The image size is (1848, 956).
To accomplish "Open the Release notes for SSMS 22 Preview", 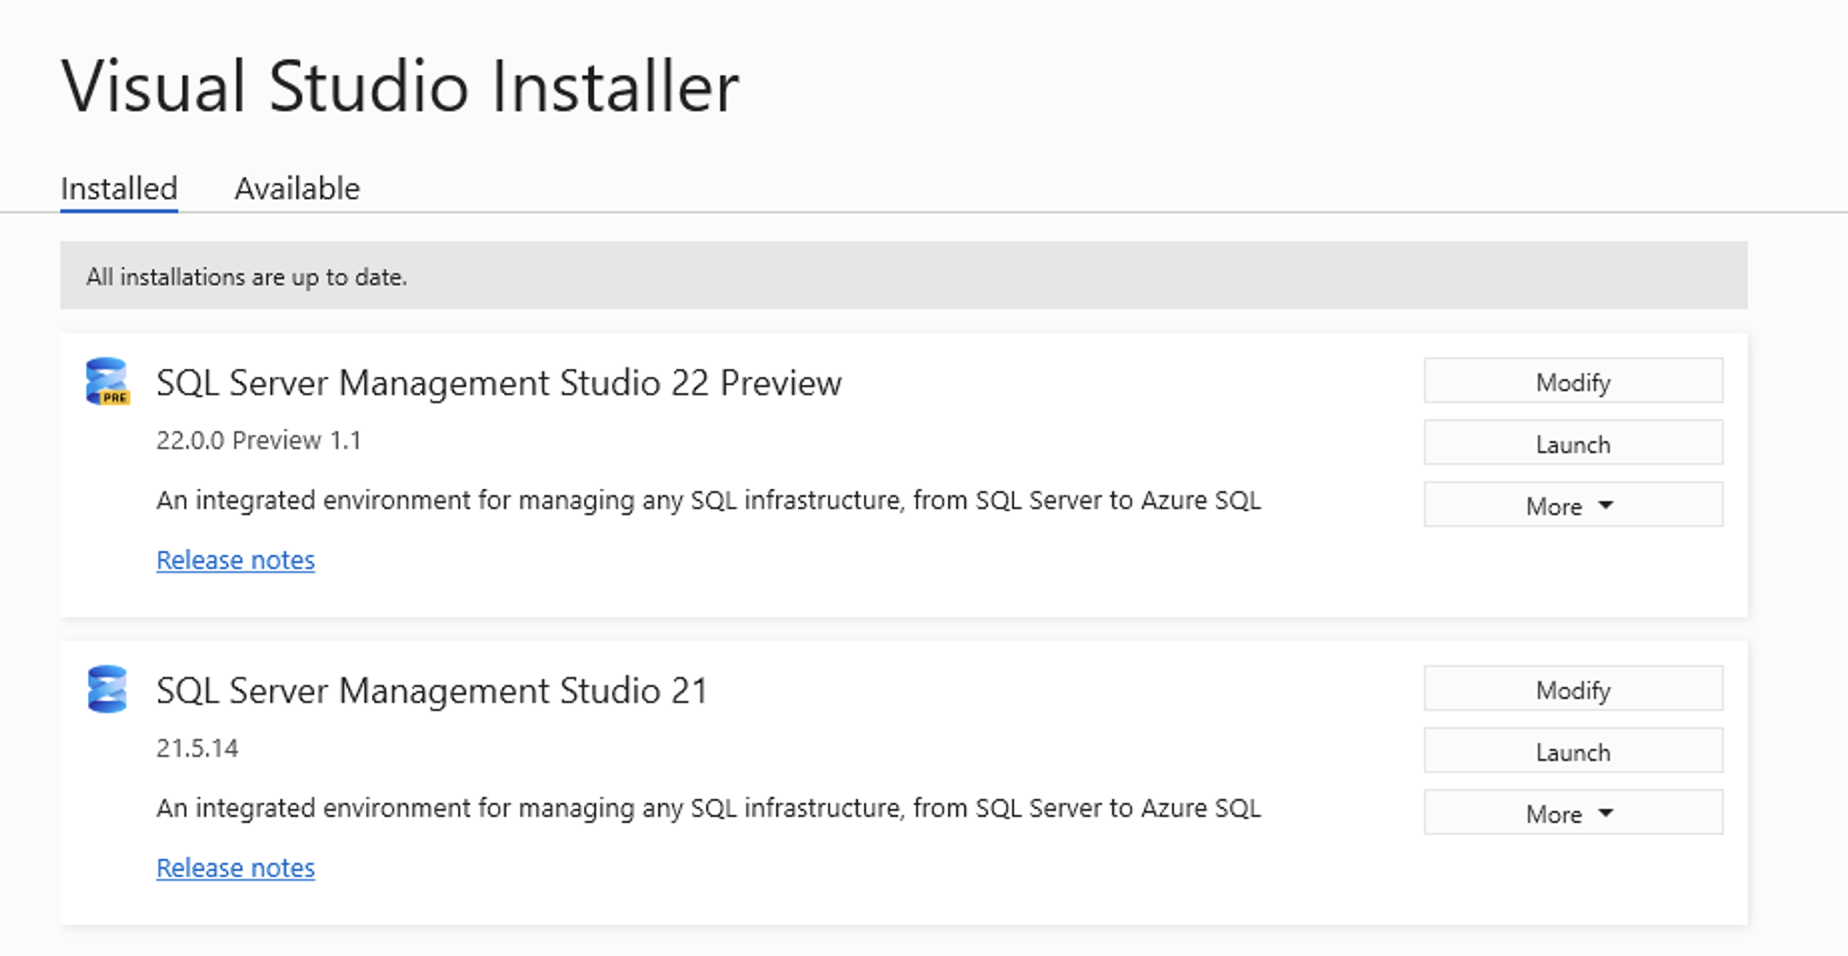I will [x=235, y=560].
